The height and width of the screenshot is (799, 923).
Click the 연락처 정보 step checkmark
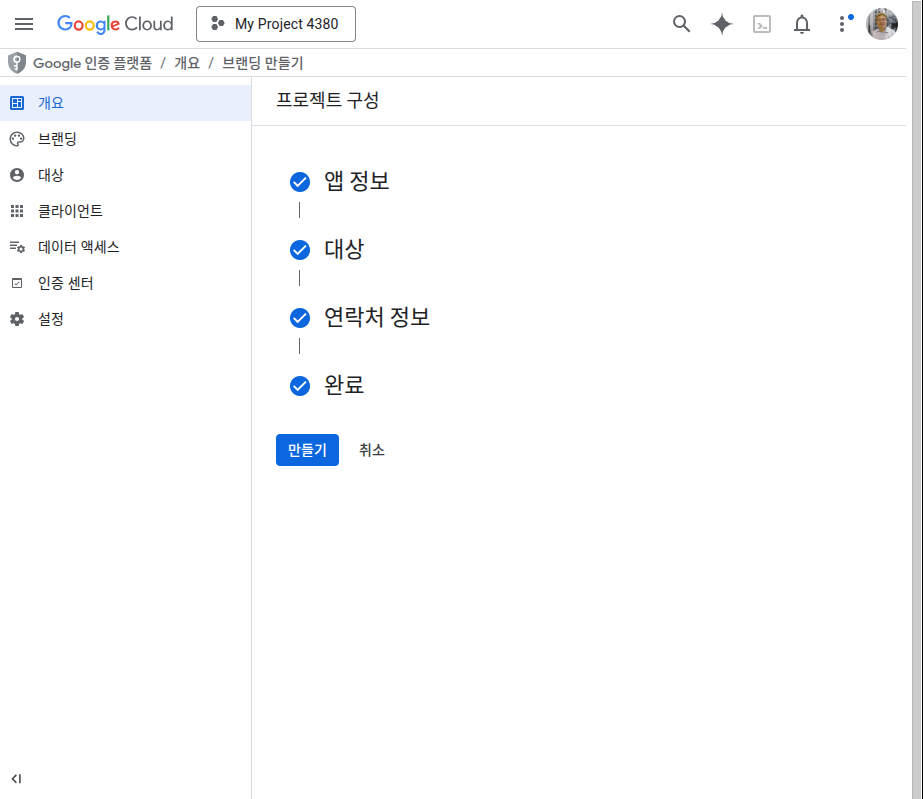coord(299,318)
